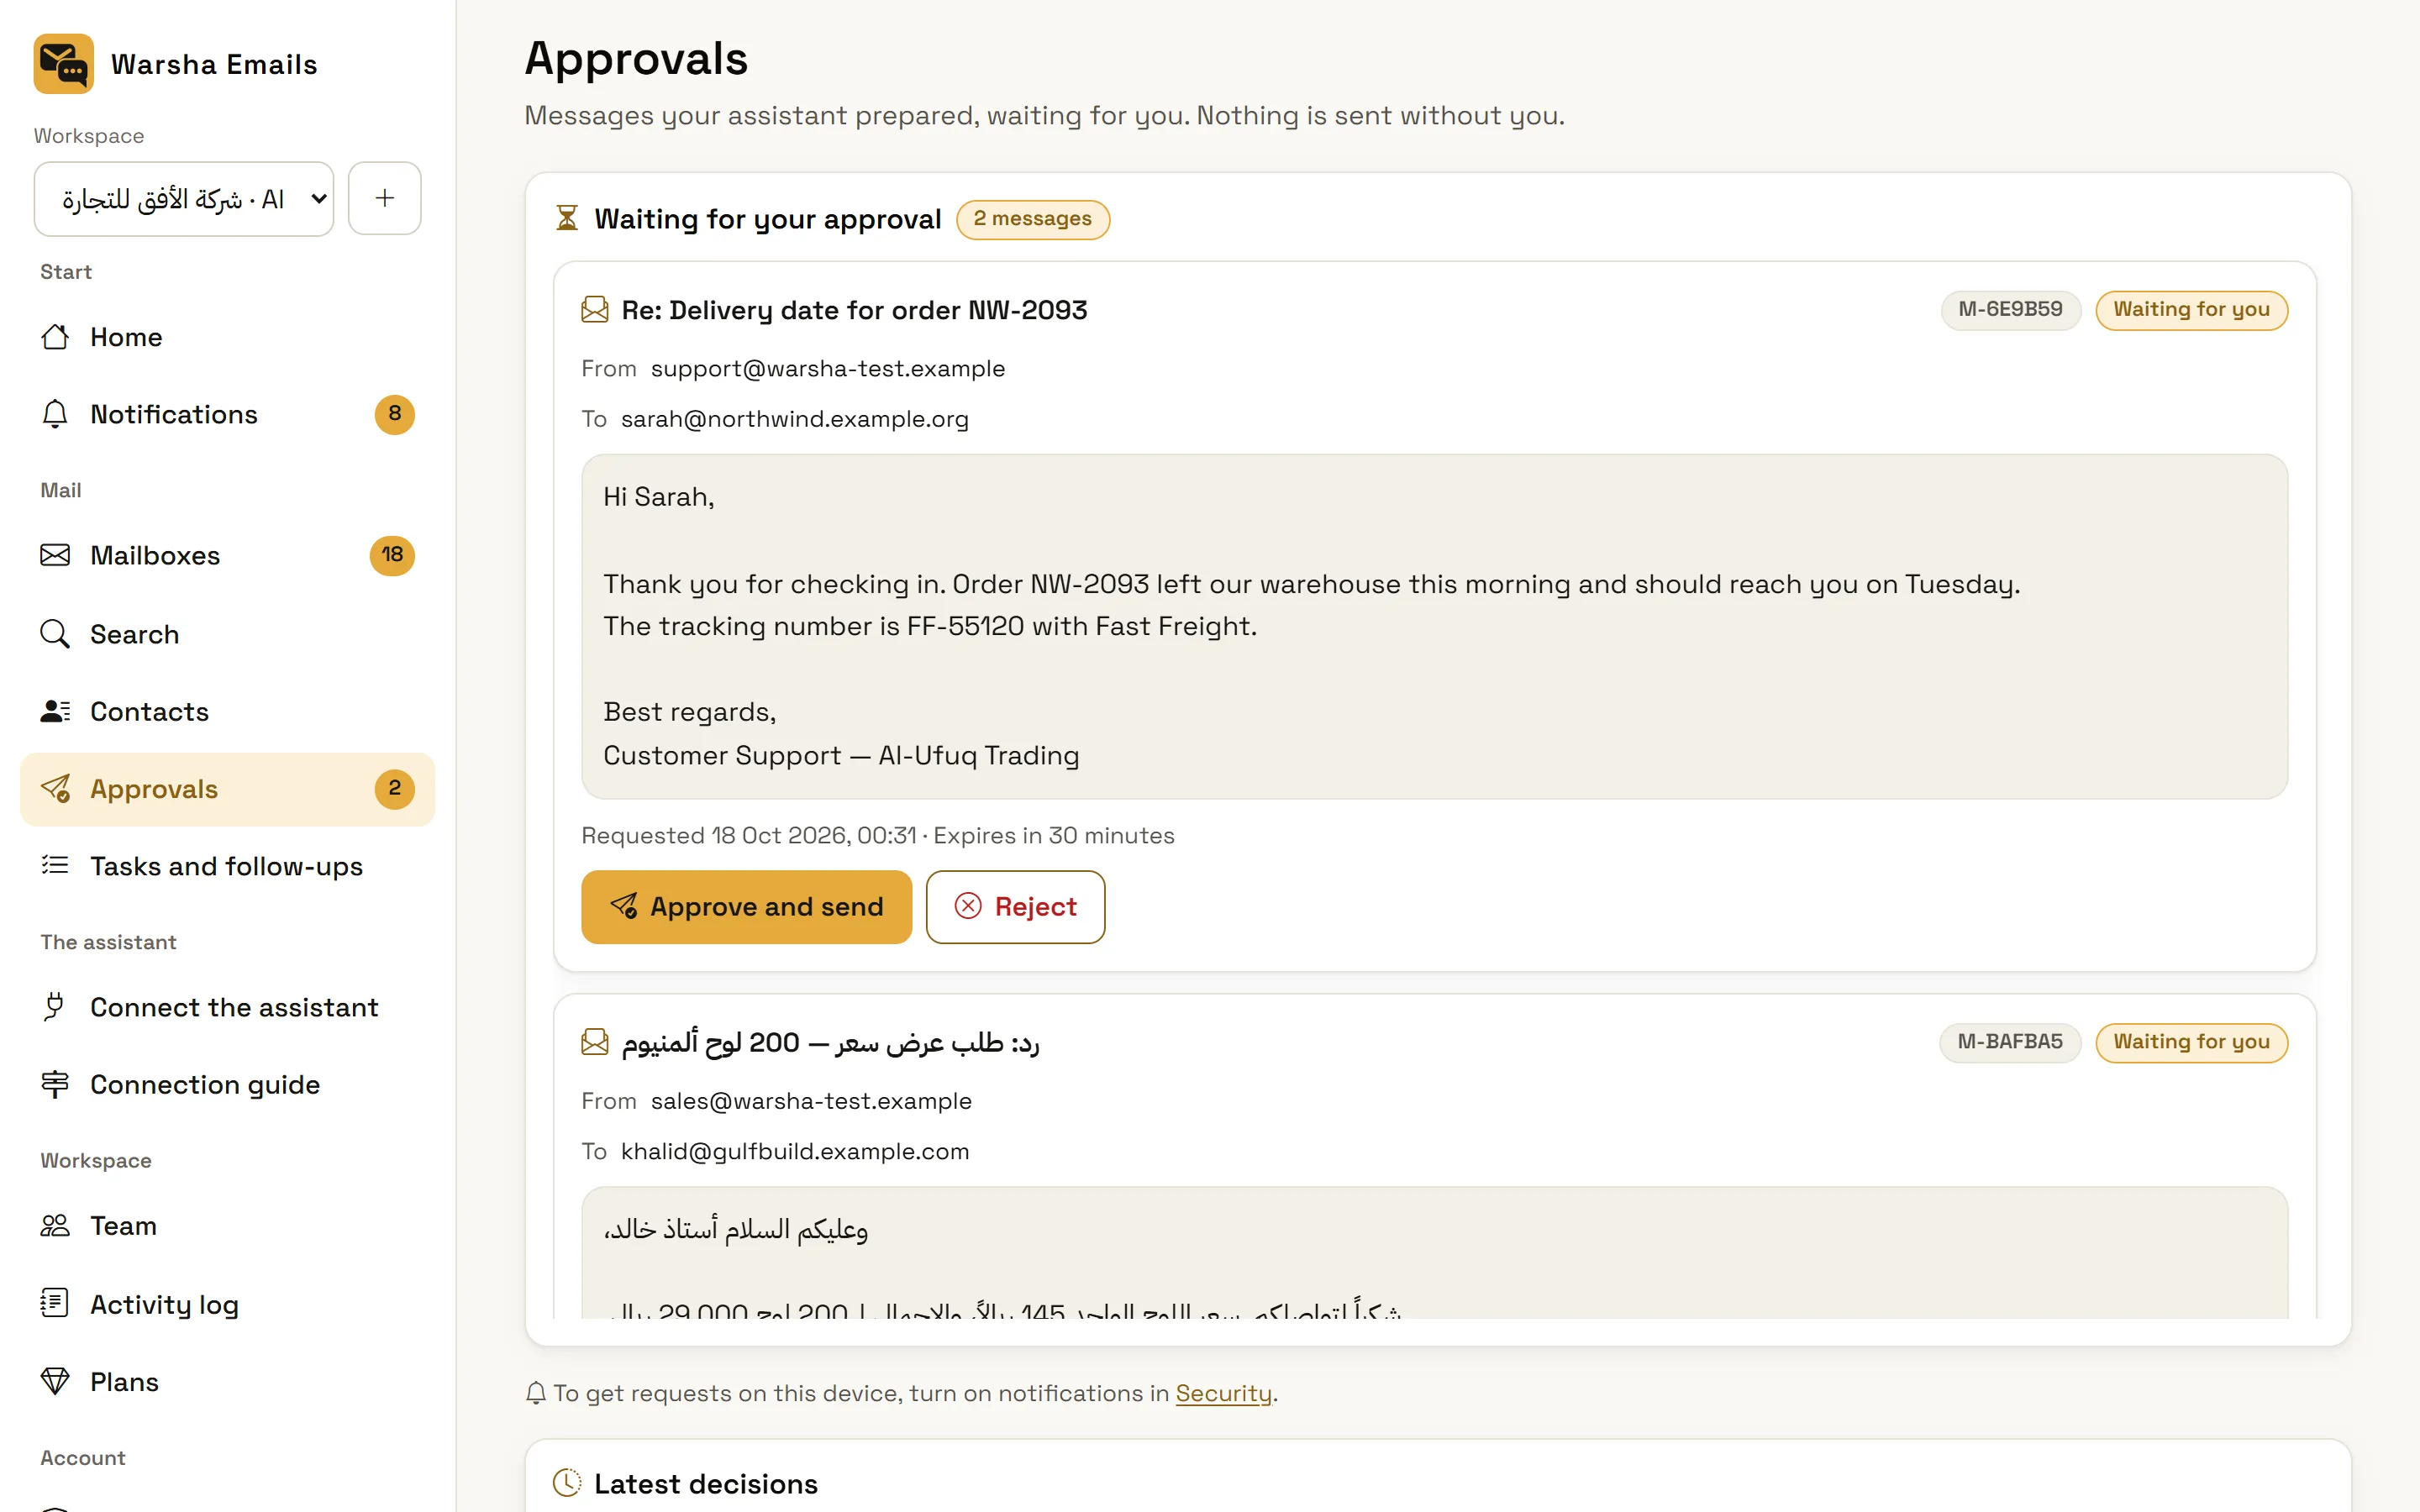Screen dimensions: 2420x1512
Task: Click the Requested 18 Oct 2026 expiry line
Action: point(878,835)
